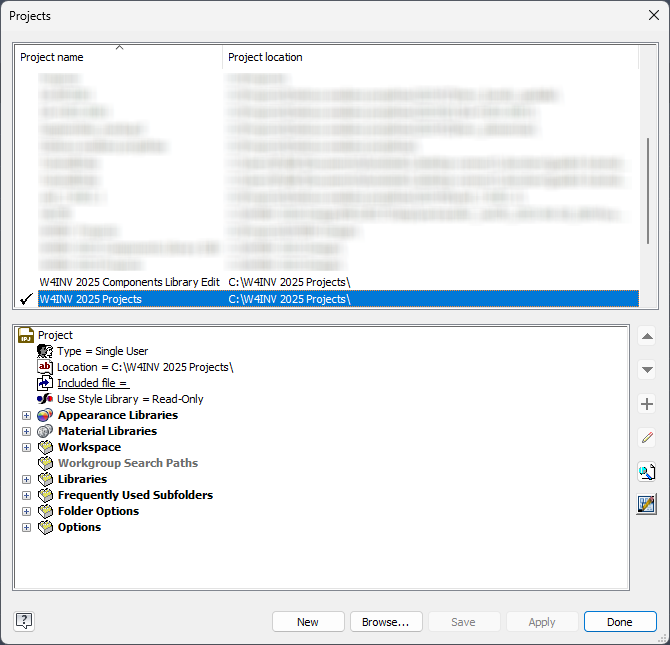
Task: Click the Material Libraries icon
Action: [x=45, y=431]
